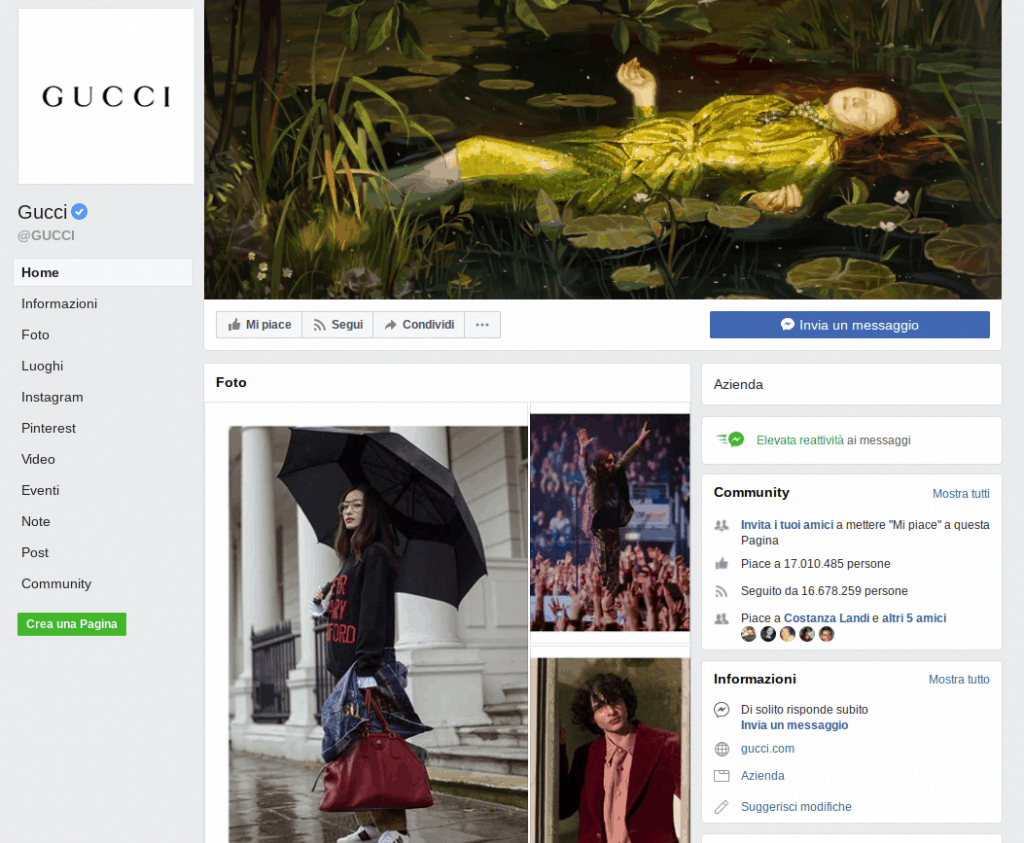Viewport: 1024px width, 843px height.
Task: Open Note in the sidebar
Action: (36, 522)
